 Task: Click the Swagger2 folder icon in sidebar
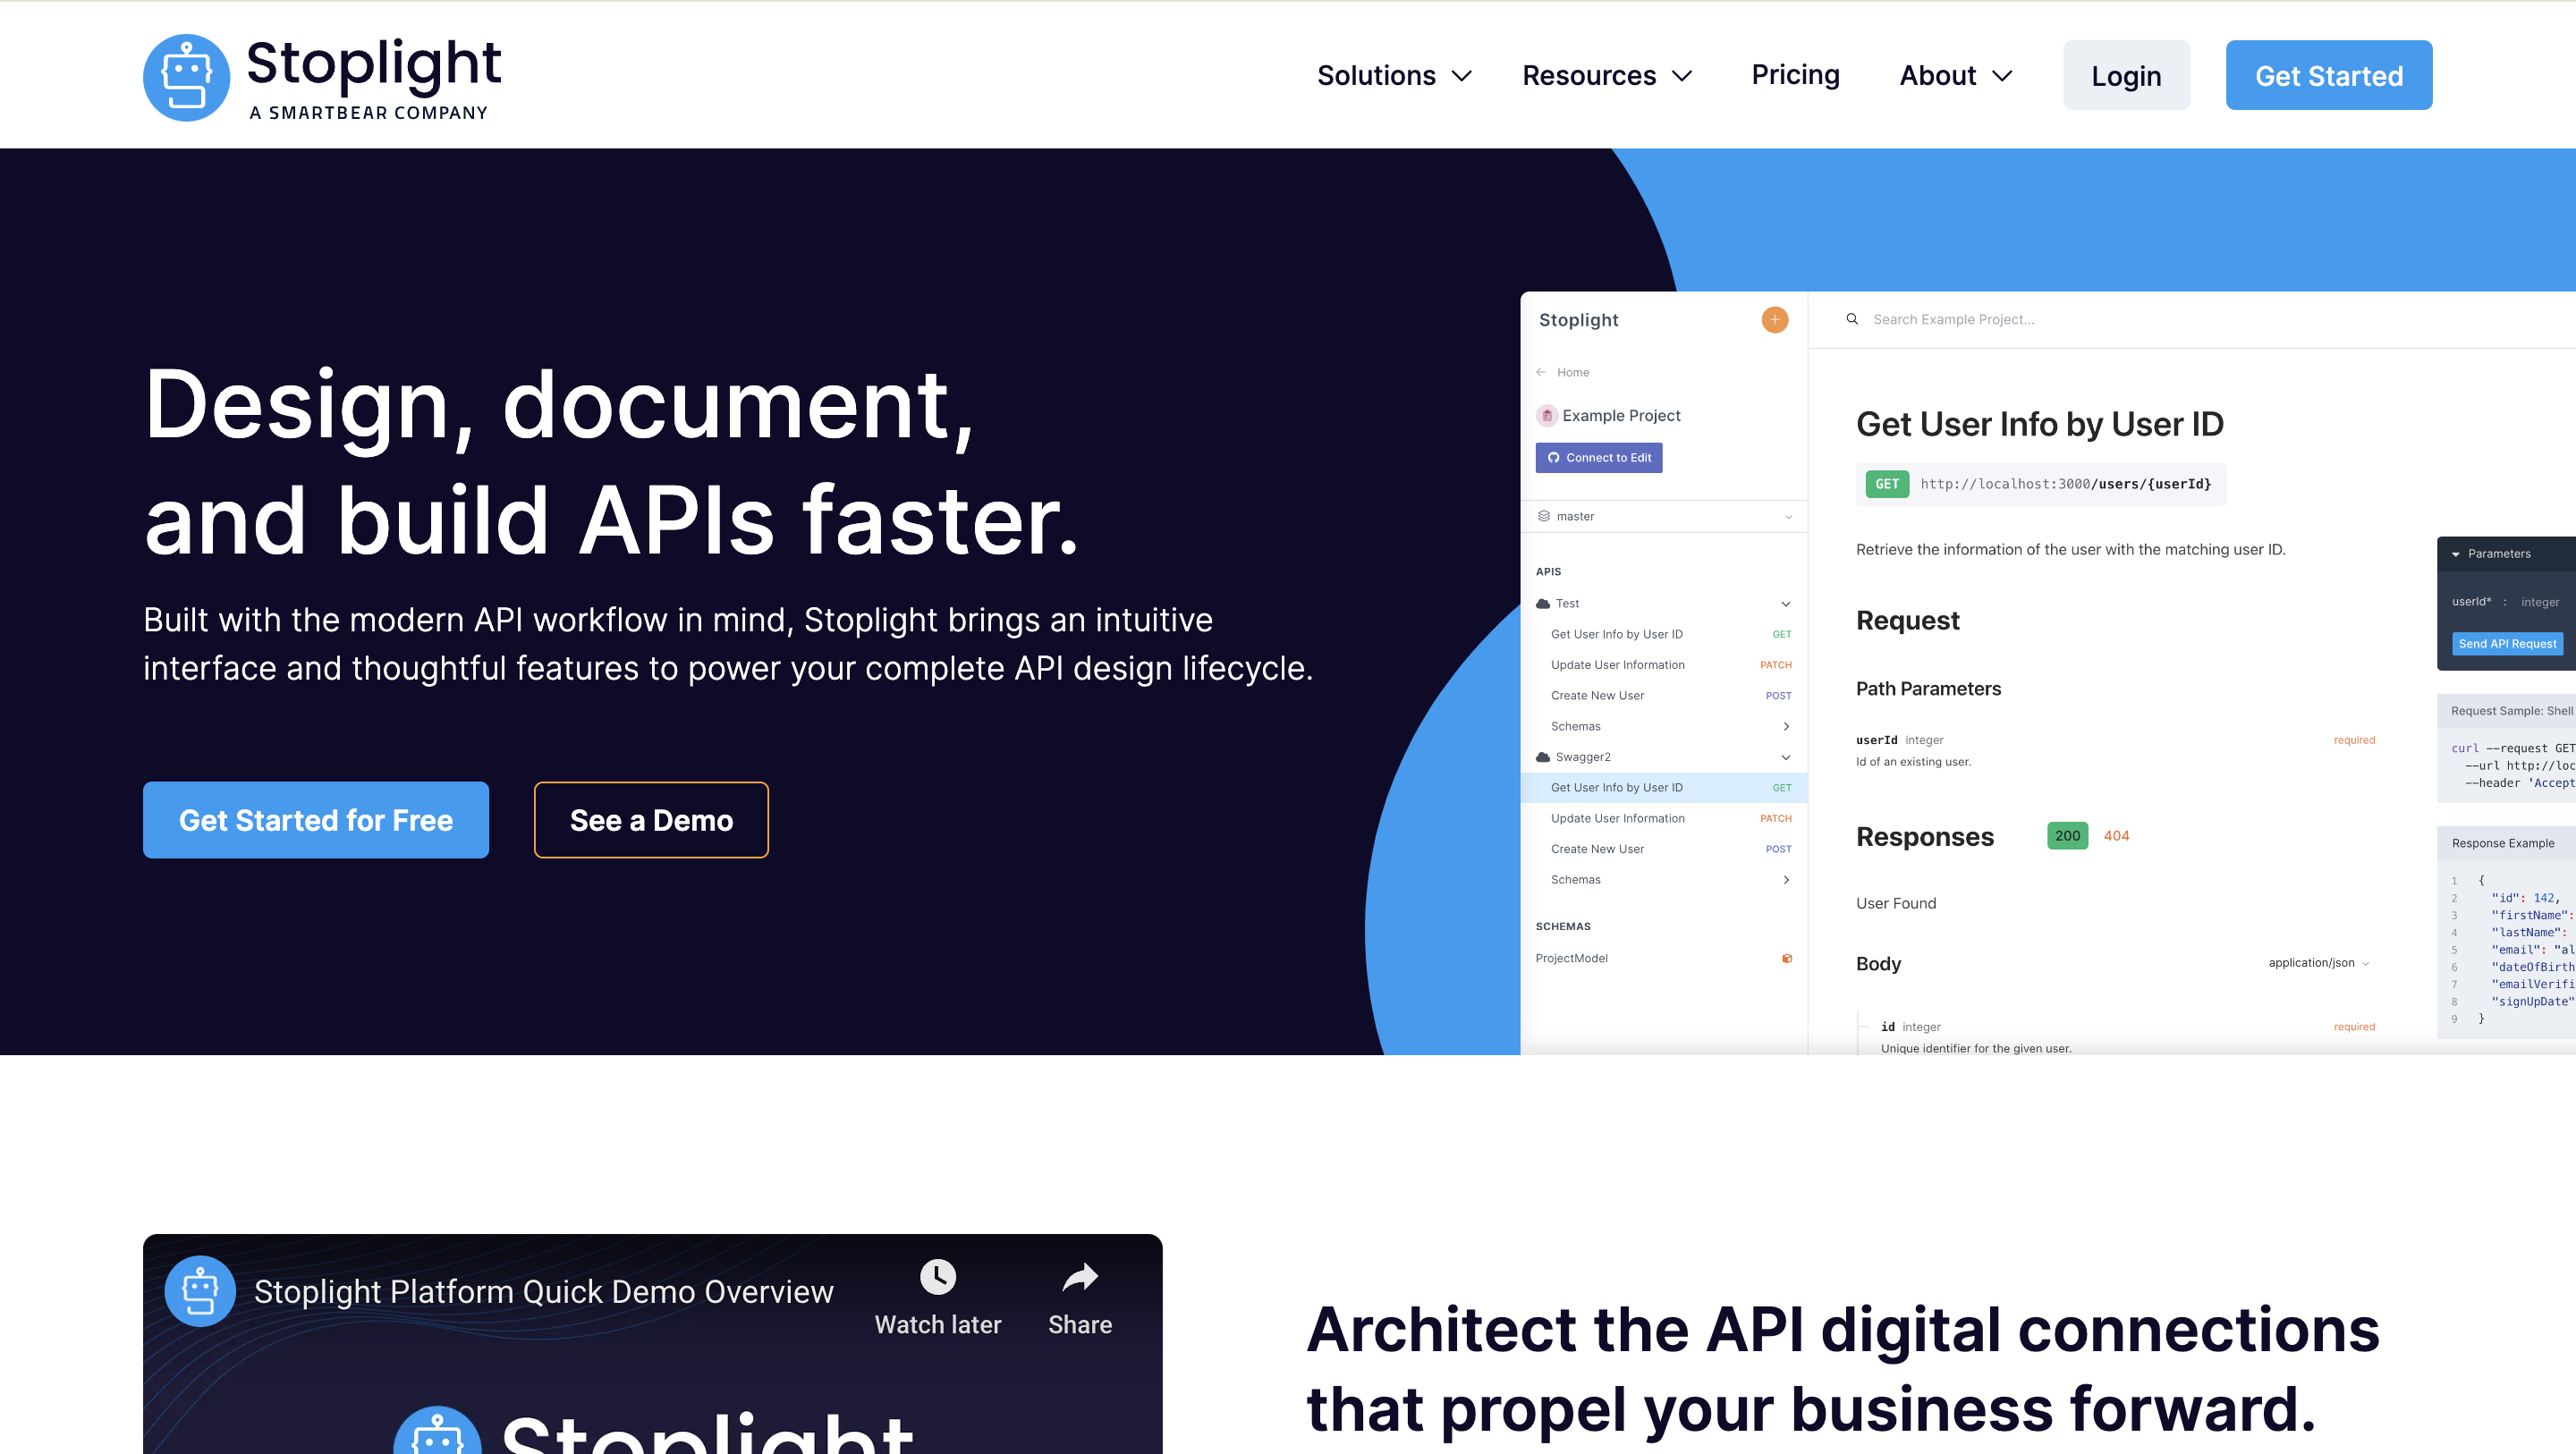click(x=1541, y=756)
